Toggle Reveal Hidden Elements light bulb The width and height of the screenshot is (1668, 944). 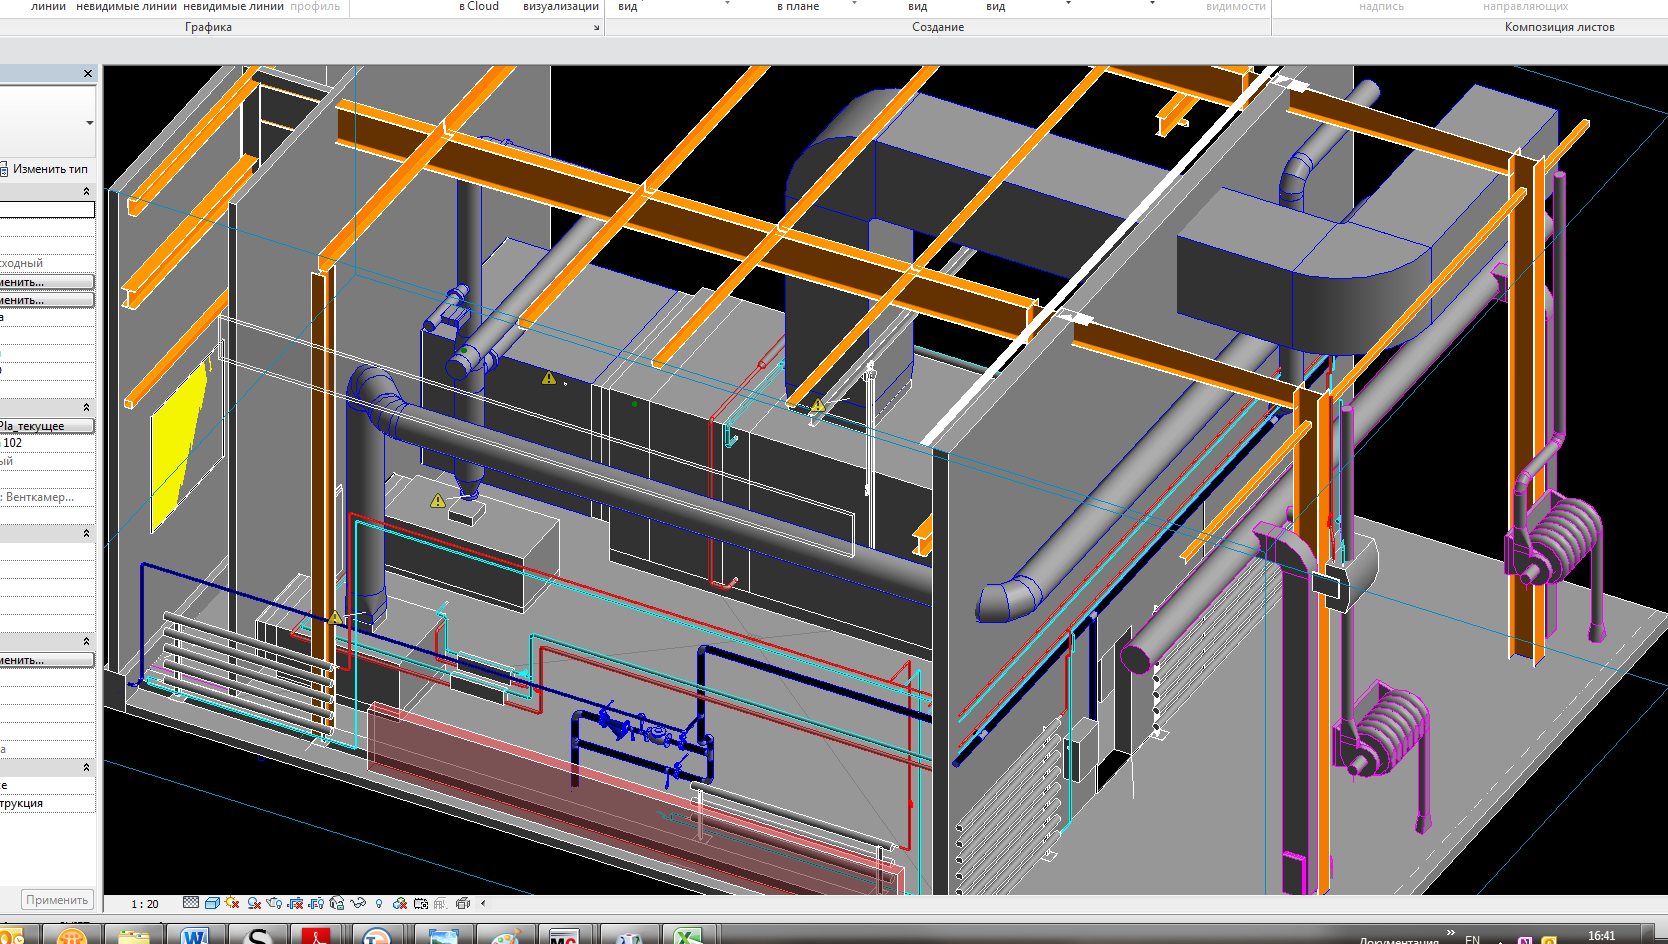point(379,903)
